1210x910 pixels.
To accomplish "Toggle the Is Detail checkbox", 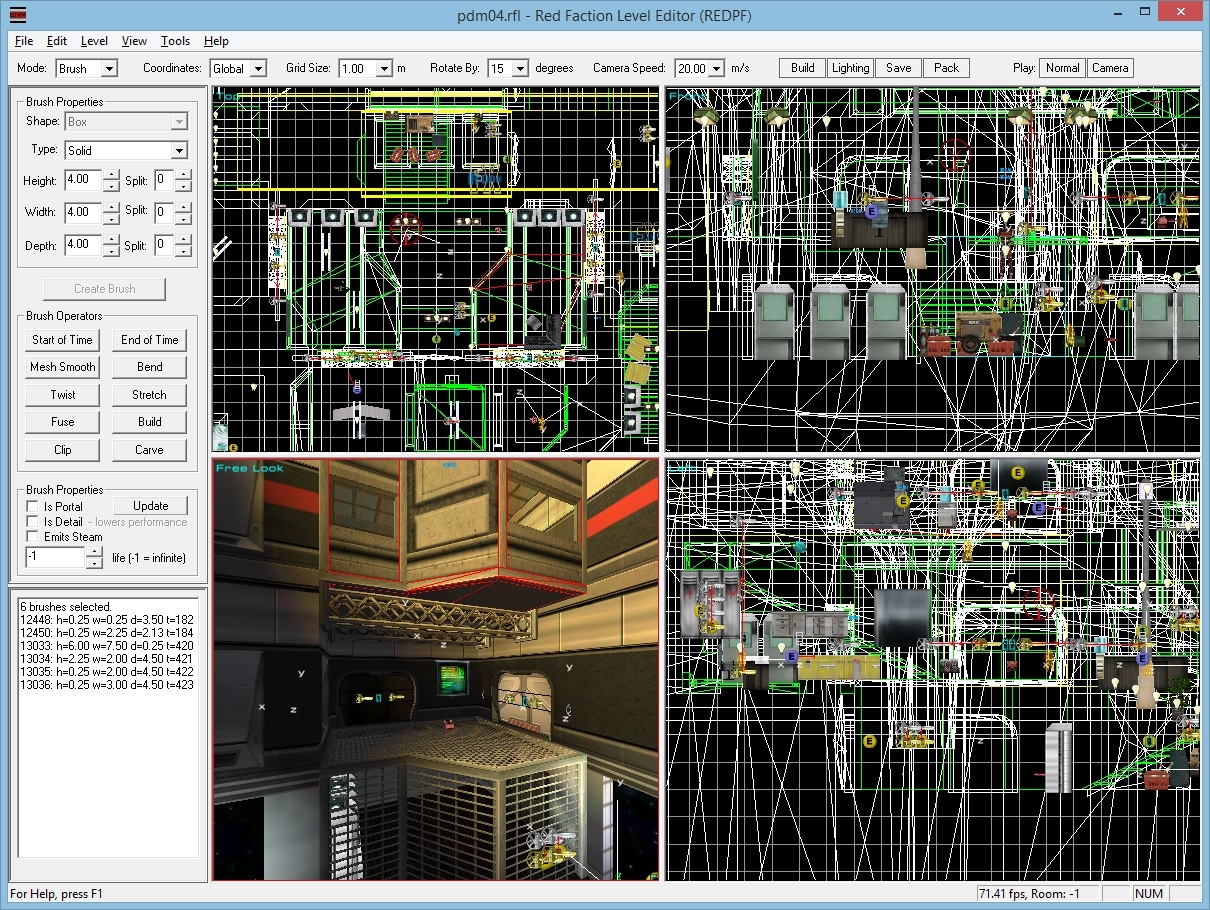I will click(32, 522).
